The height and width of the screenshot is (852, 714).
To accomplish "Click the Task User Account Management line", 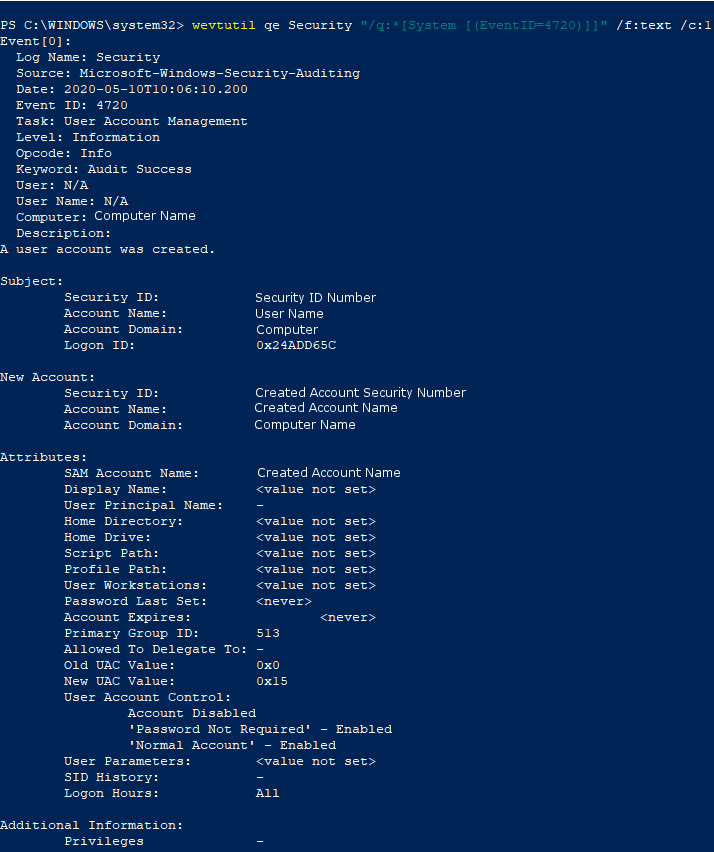I will [x=131, y=121].
